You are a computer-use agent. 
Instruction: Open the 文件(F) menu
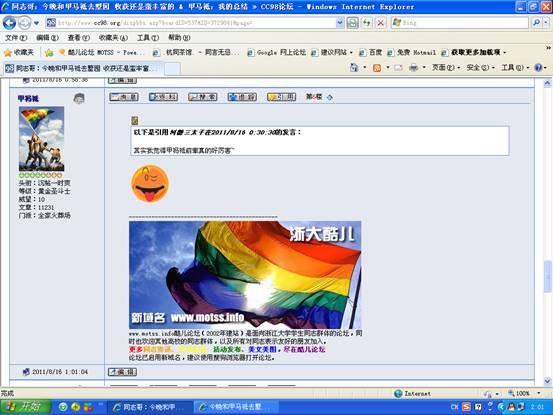click(16, 38)
